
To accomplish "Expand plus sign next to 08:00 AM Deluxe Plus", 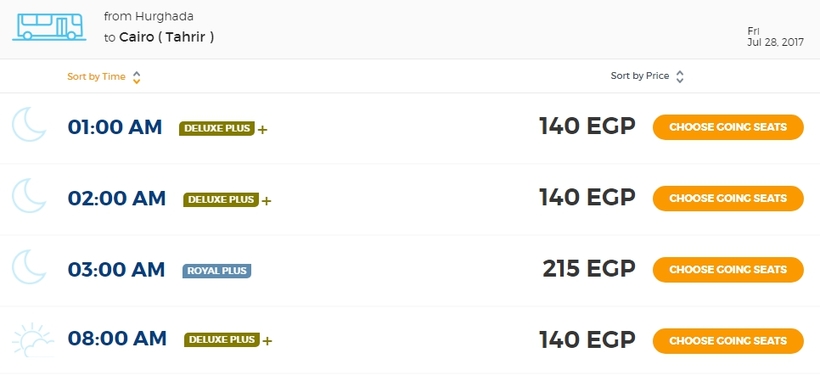I will pos(267,341).
